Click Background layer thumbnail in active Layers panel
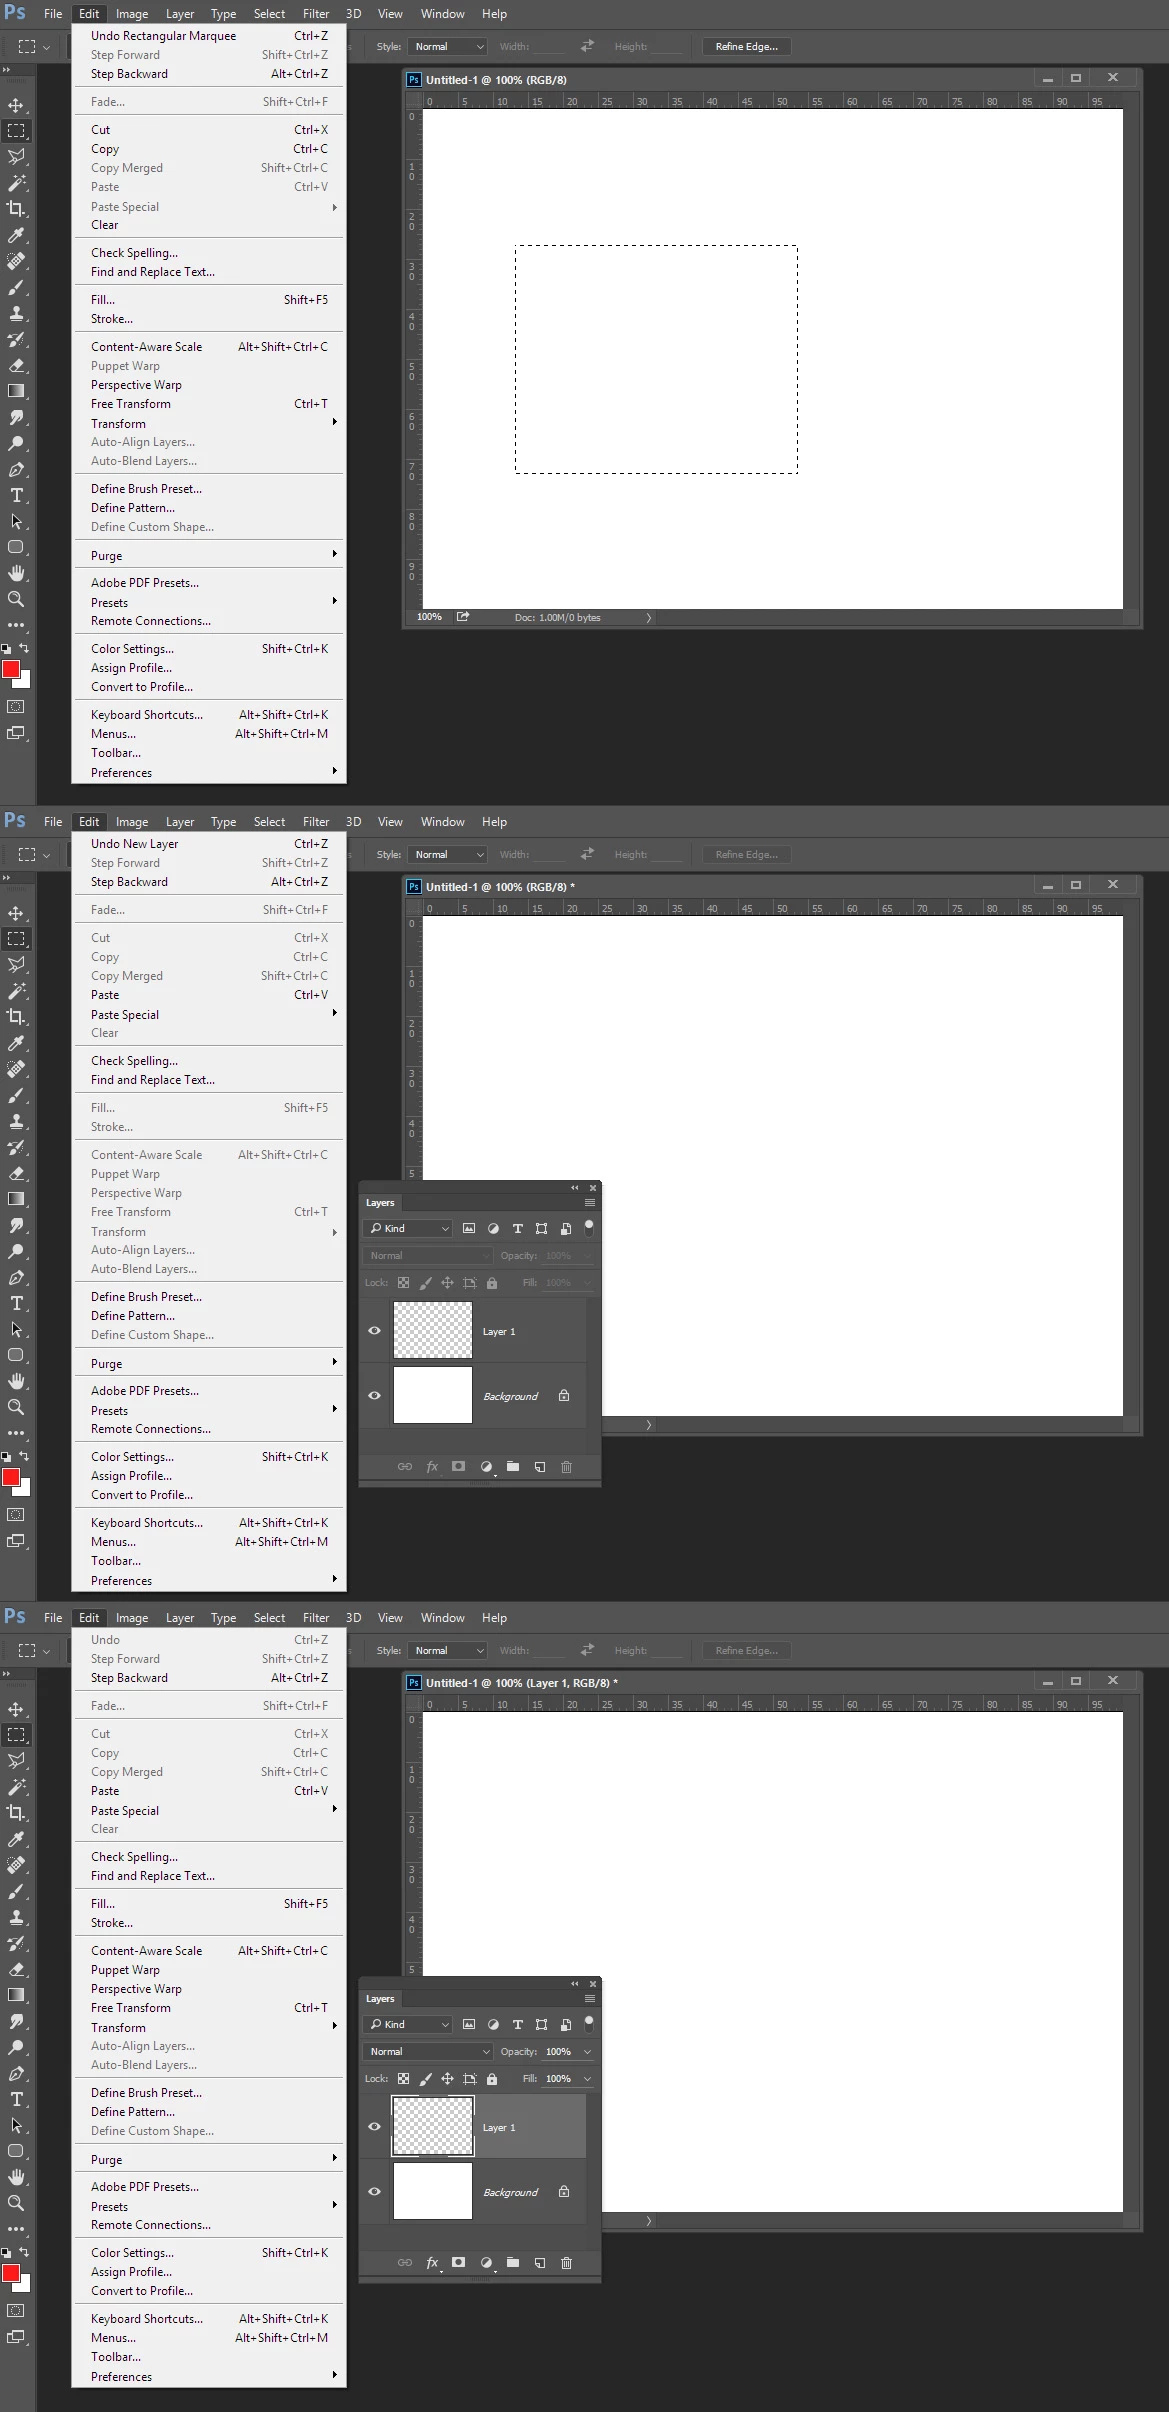This screenshot has width=1169, height=2412. (x=432, y=2191)
